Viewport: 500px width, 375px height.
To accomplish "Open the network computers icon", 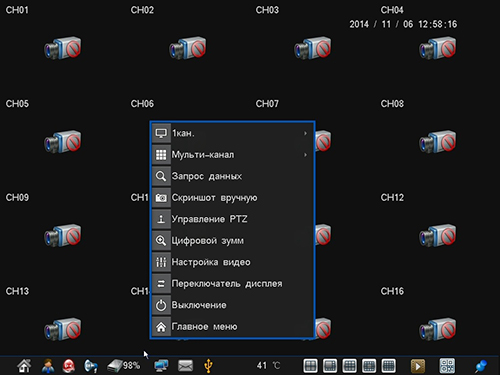I will point(161,366).
